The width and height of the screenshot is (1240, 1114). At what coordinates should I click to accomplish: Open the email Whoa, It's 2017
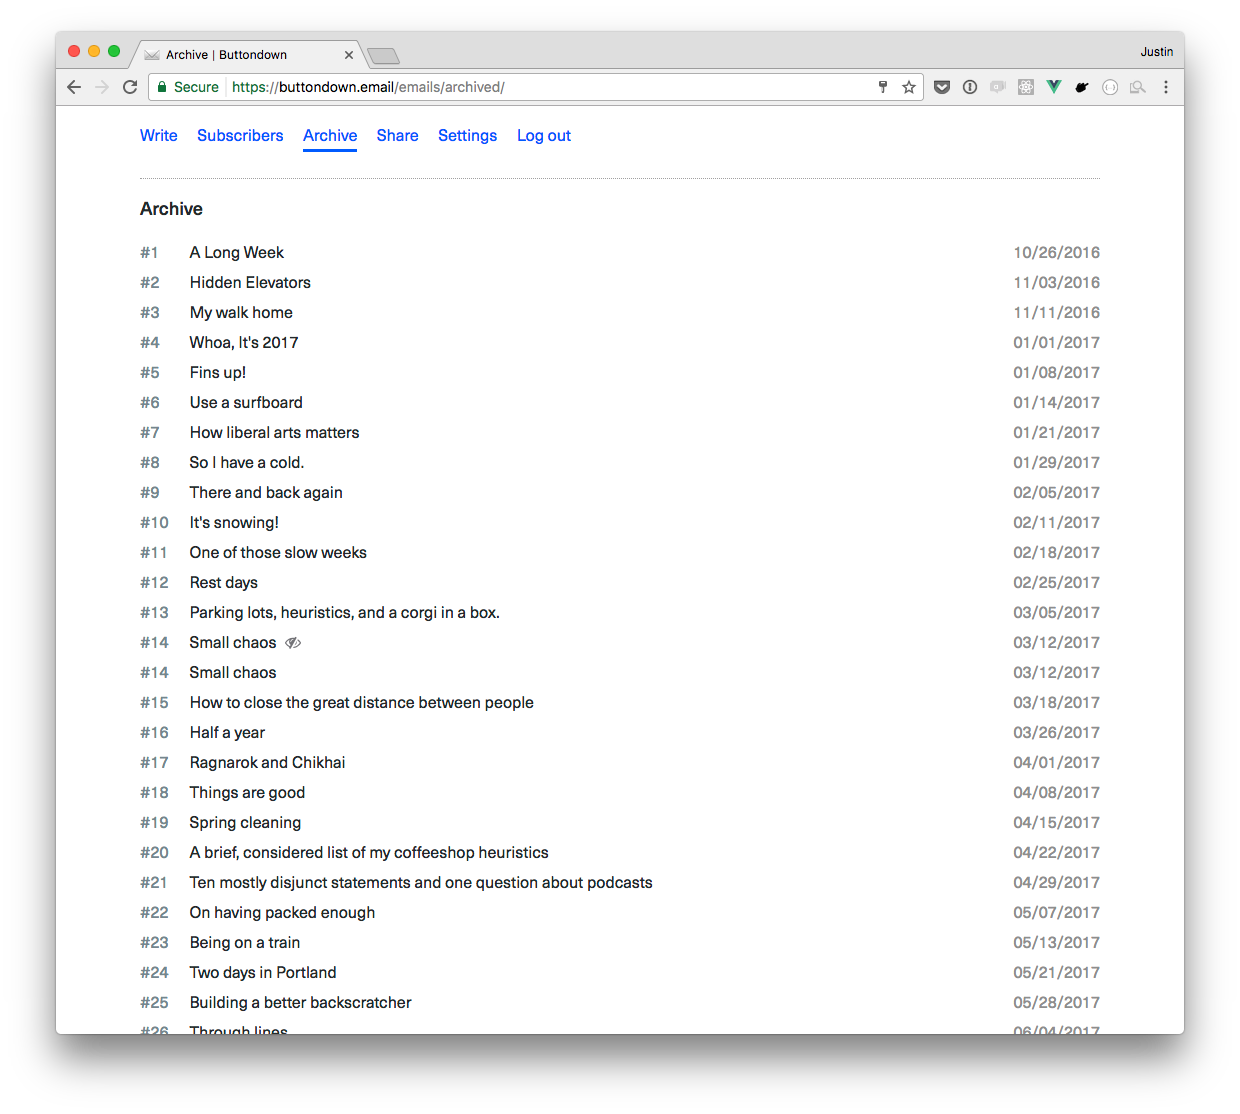click(x=244, y=342)
